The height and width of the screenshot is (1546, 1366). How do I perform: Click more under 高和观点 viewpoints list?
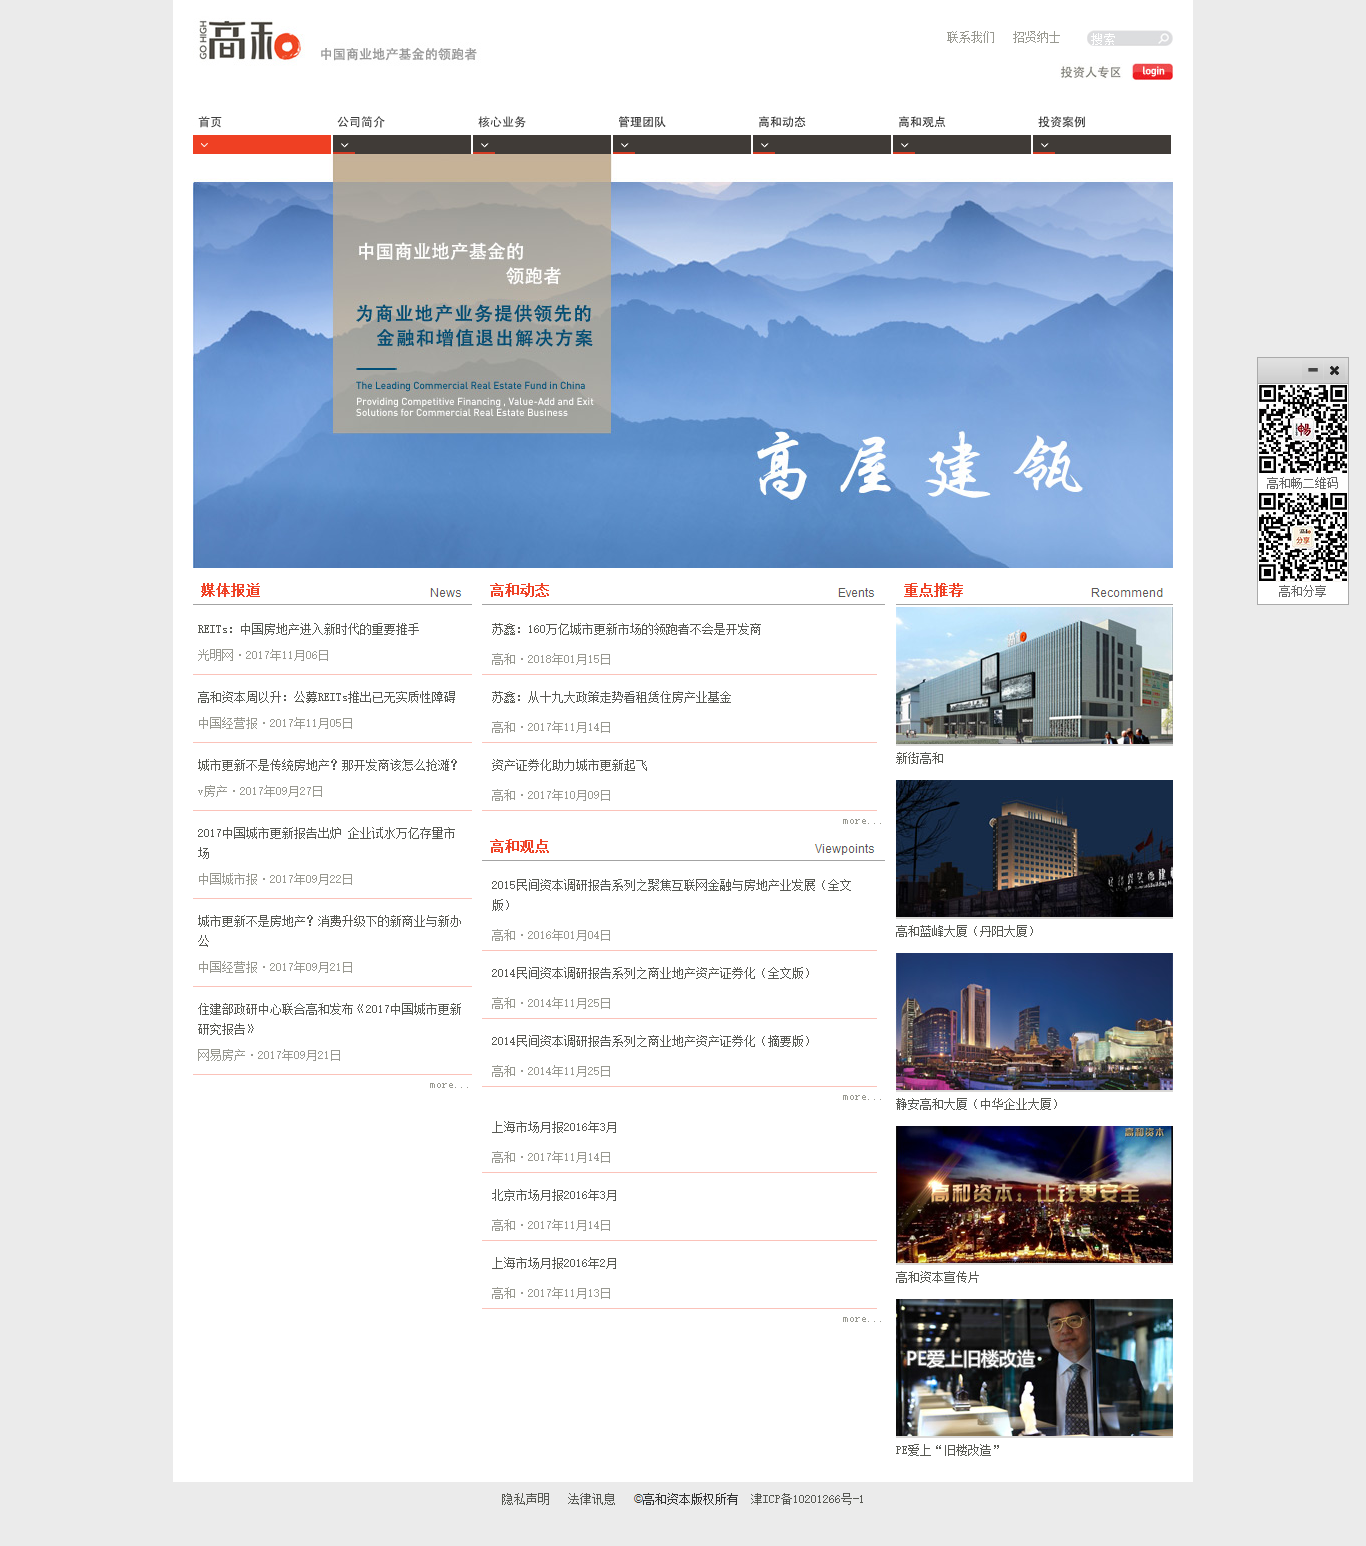tap(862, 1097)
